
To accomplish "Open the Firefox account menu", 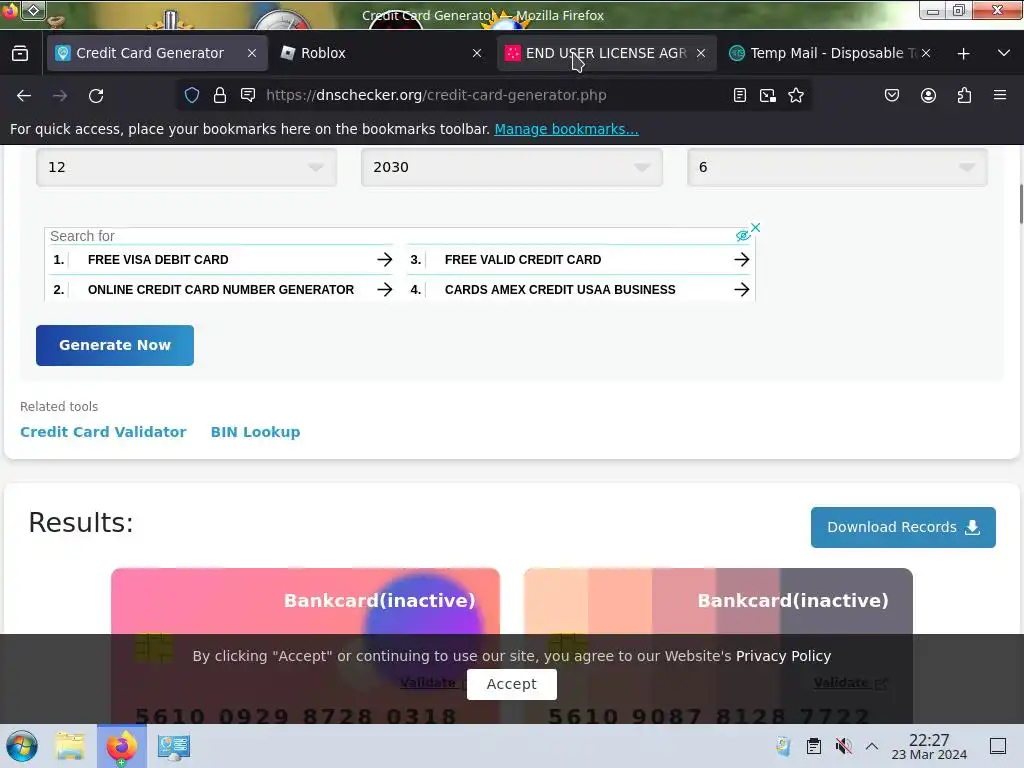I will point(928,95).
